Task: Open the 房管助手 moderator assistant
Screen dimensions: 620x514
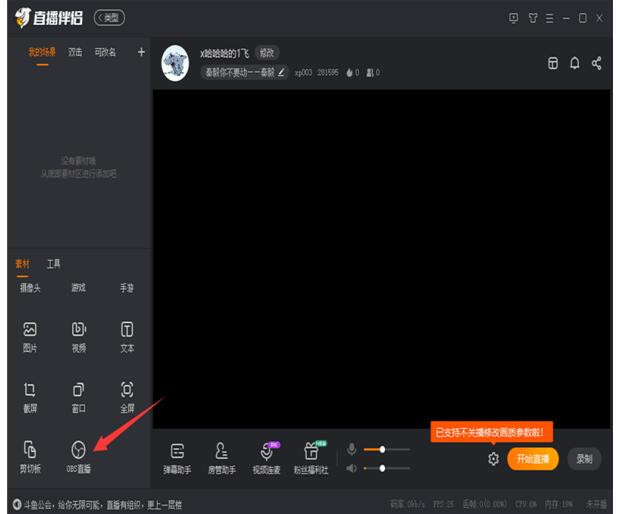Action: (x=222, y=459)
